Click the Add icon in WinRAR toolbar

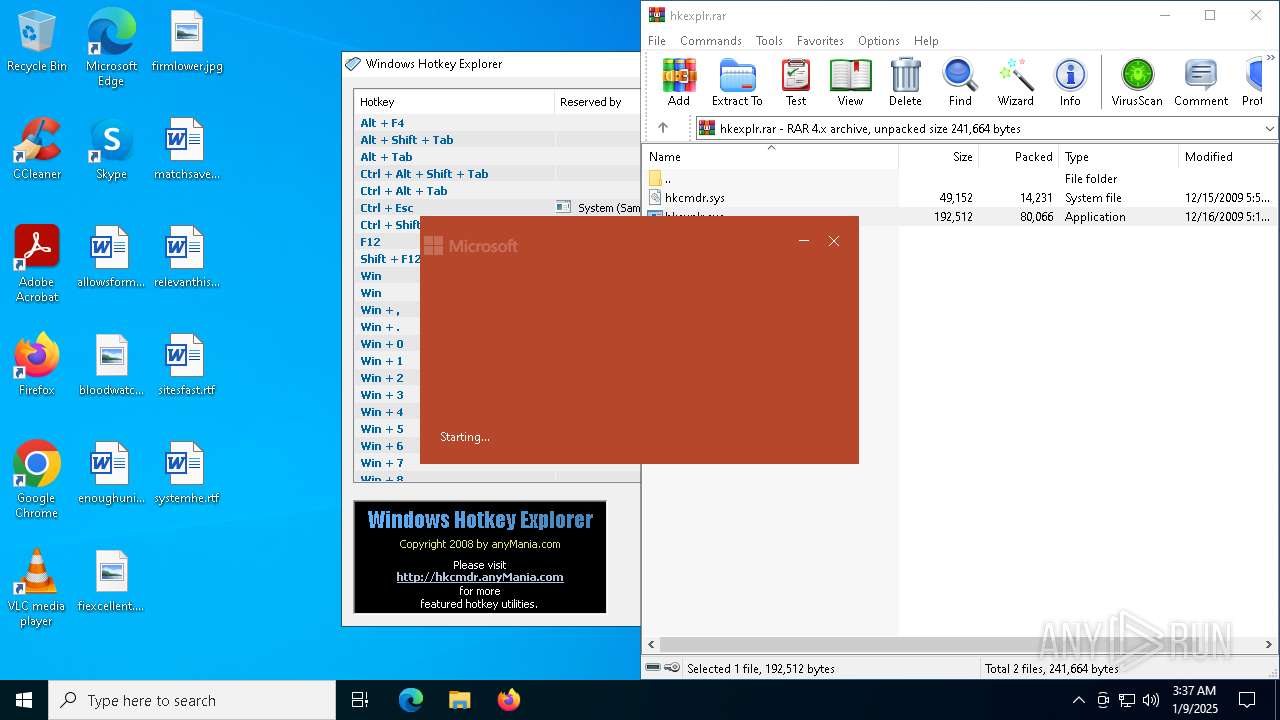(679, 82)
